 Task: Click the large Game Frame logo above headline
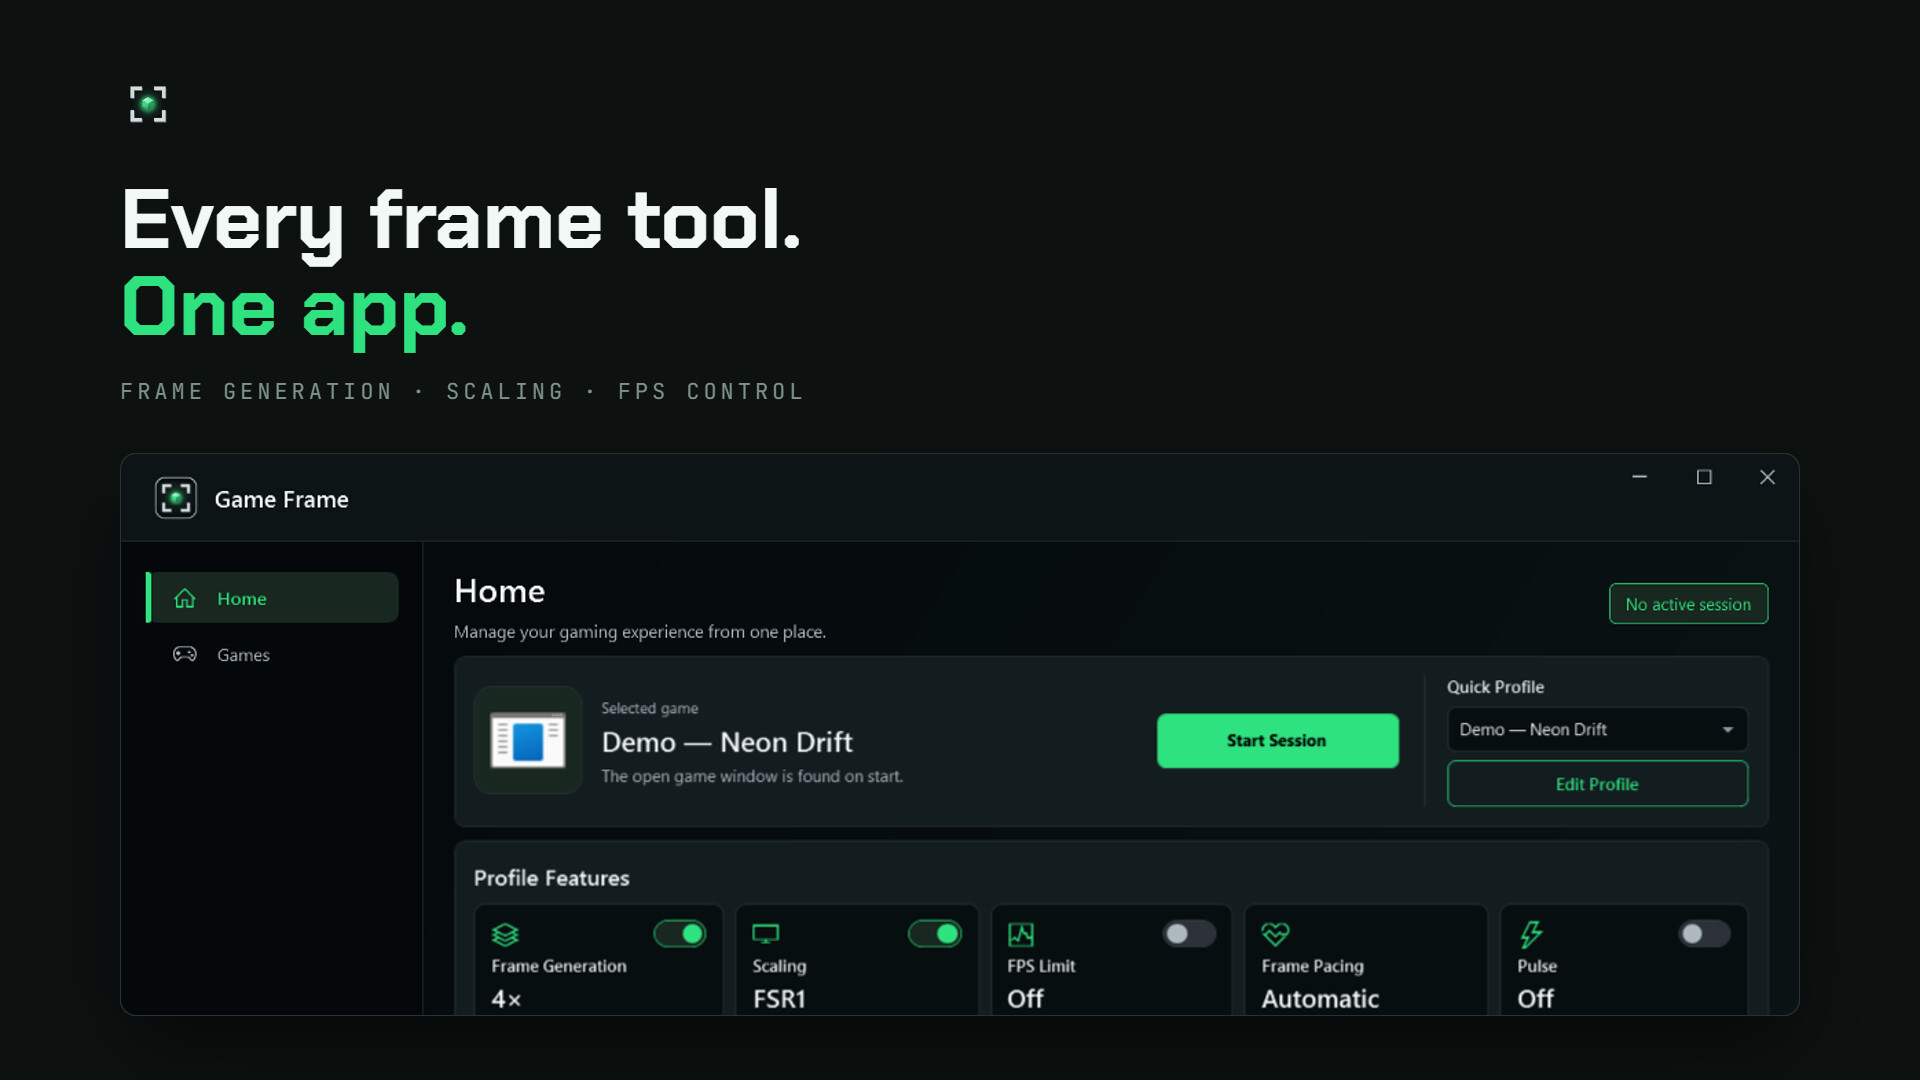point(148,104)
